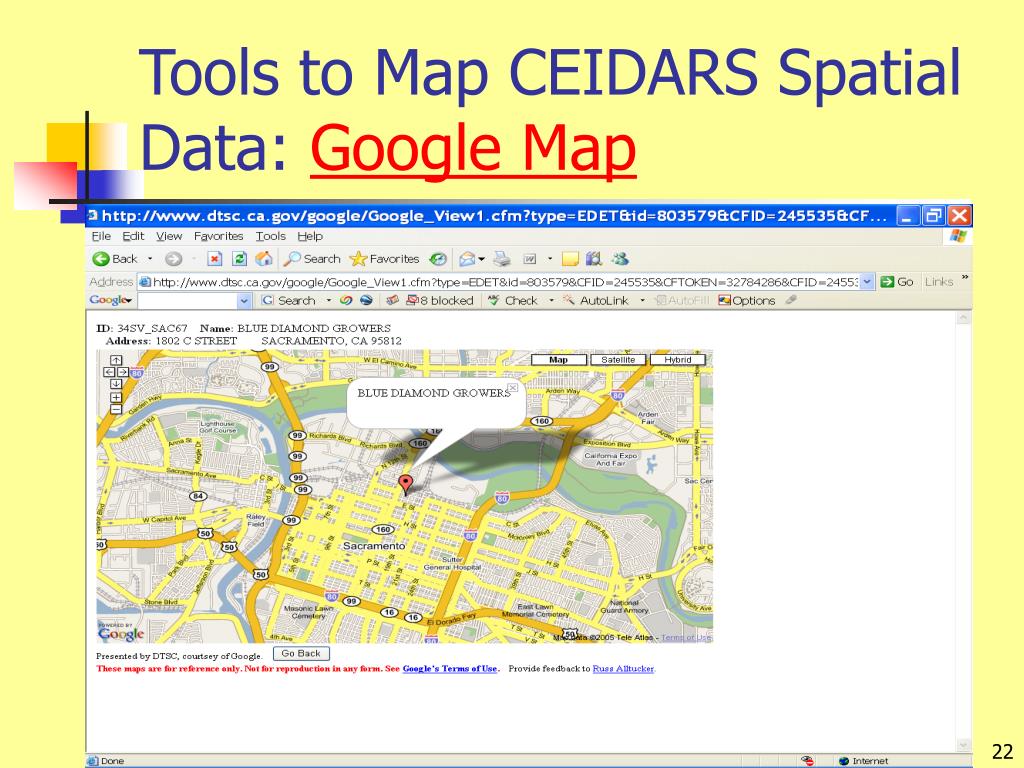Open the Google toolbar logo menu
1024x768 pixels.
pyautogui.click(x=111, y=300)
